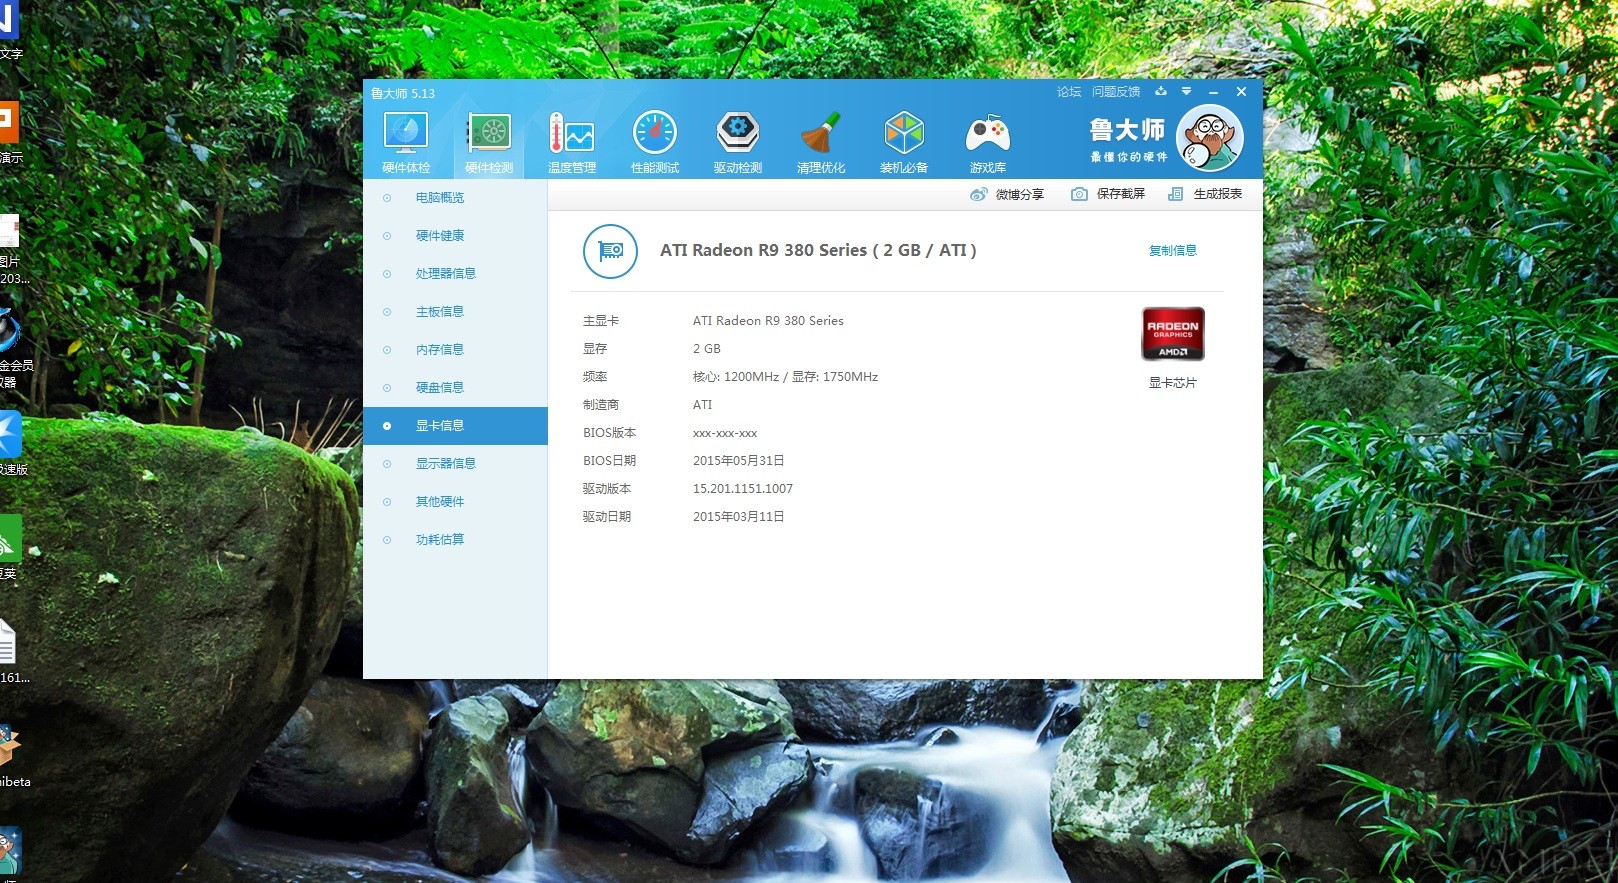Open the 温度管理 temperature management icon
This screenshot has width=1618, height=883.
click(572, 142)
